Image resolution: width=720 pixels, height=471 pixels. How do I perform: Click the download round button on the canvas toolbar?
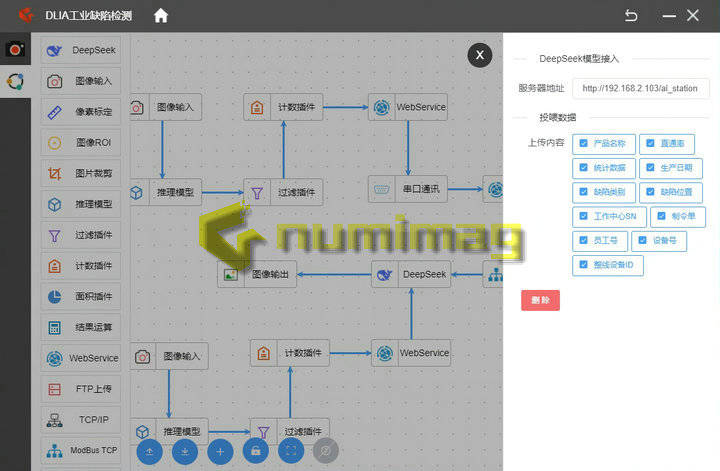tap(185, 451)
